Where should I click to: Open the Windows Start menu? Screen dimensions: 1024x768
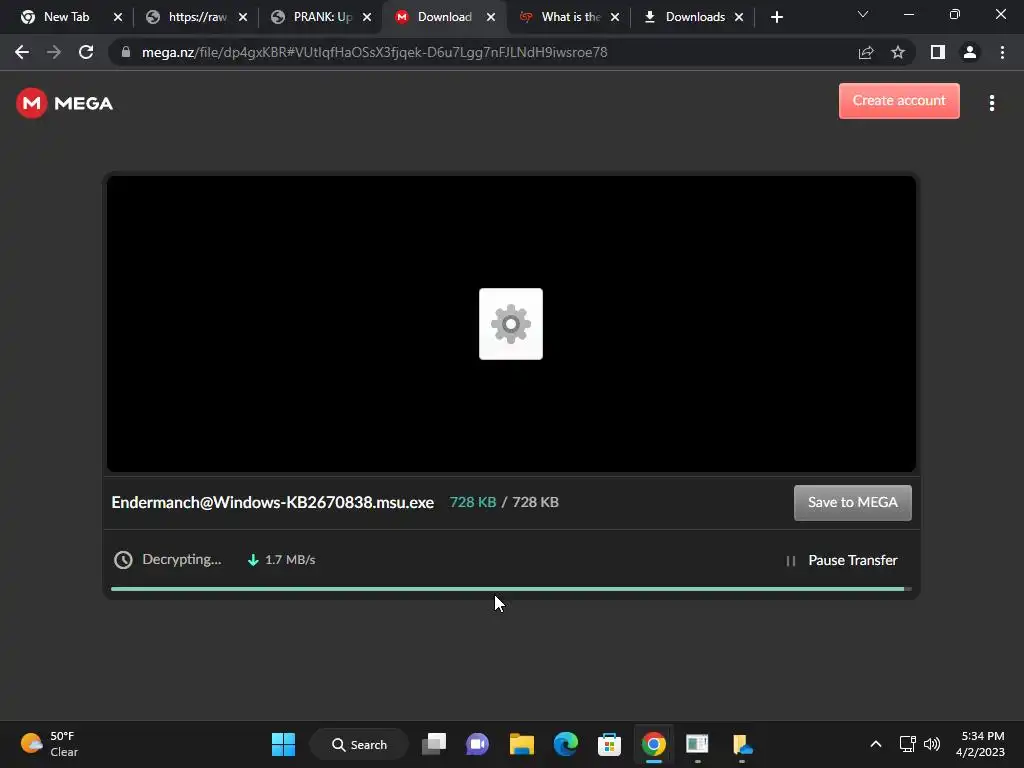(283, 744)
